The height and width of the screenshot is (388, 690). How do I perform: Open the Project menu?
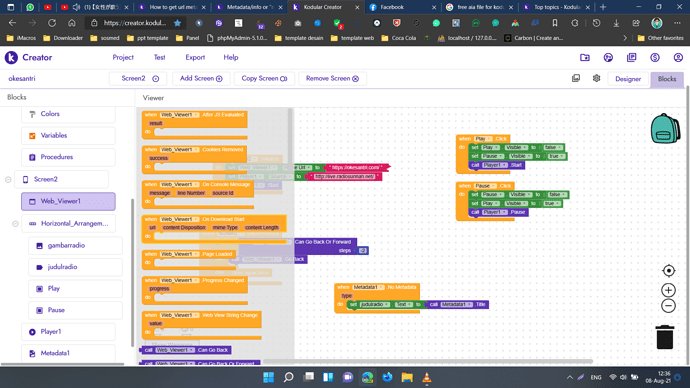pos(123,58)
